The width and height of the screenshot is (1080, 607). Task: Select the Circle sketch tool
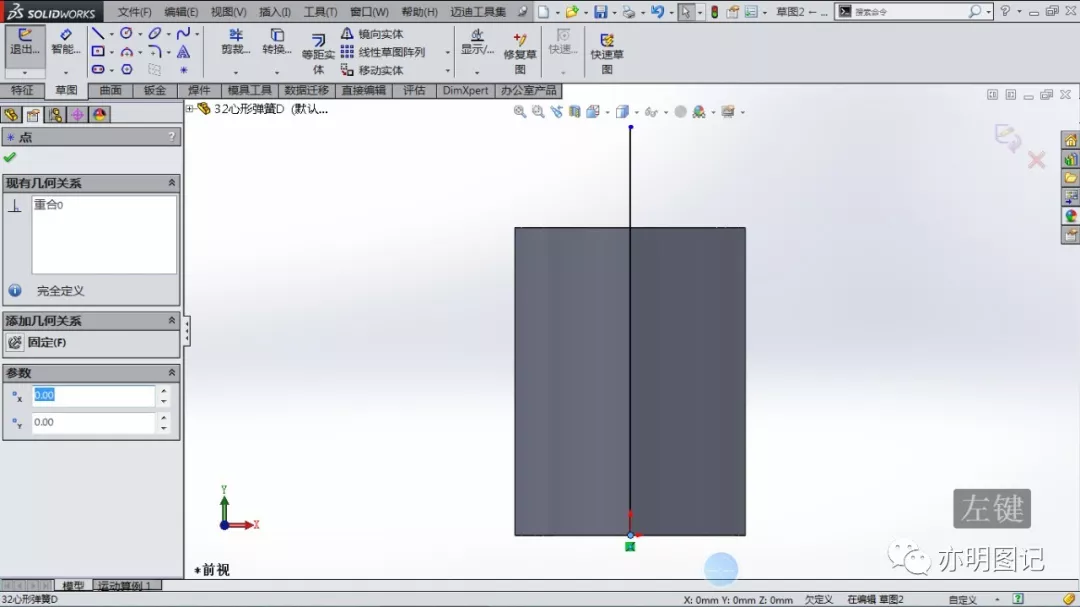pyautogui.click(x=126, y=33)
